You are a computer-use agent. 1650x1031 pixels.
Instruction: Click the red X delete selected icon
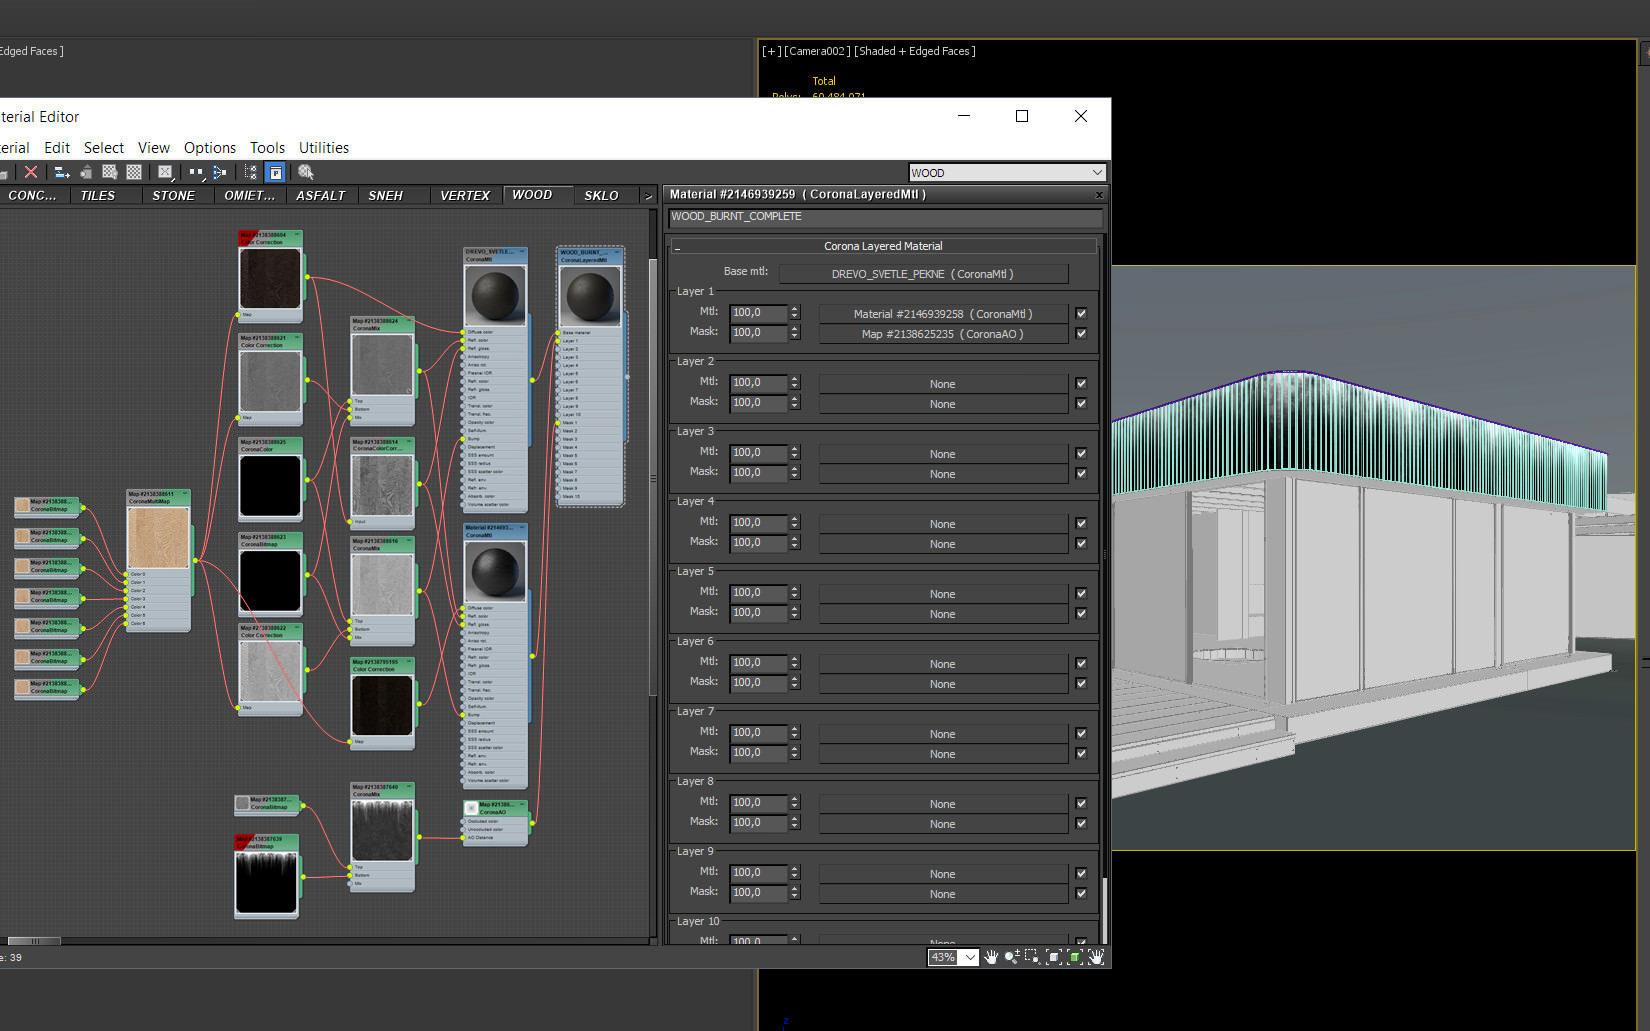tap(31, 172)
